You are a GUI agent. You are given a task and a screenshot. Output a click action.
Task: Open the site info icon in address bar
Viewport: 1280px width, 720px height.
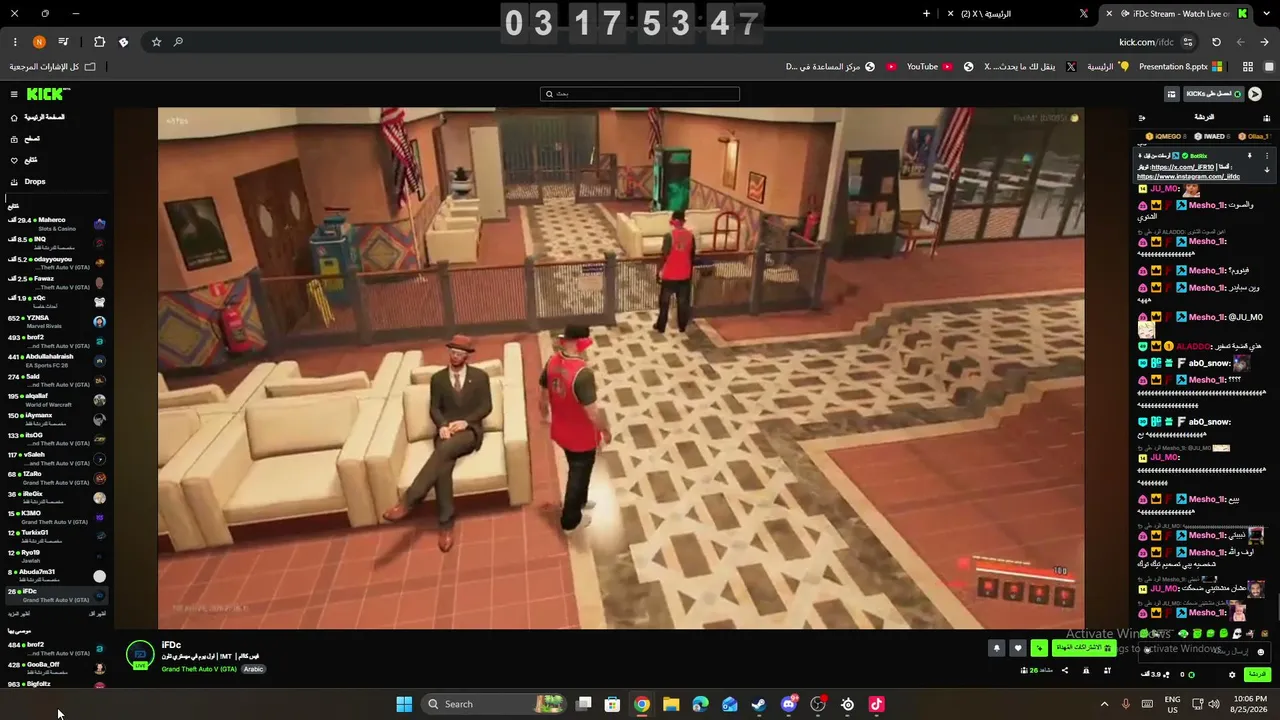pyautogui.click(x=1188, y=42)
